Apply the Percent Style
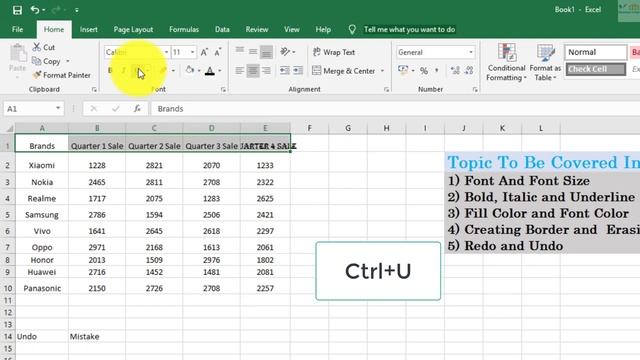Screen dimensions: 640x360 424,71
